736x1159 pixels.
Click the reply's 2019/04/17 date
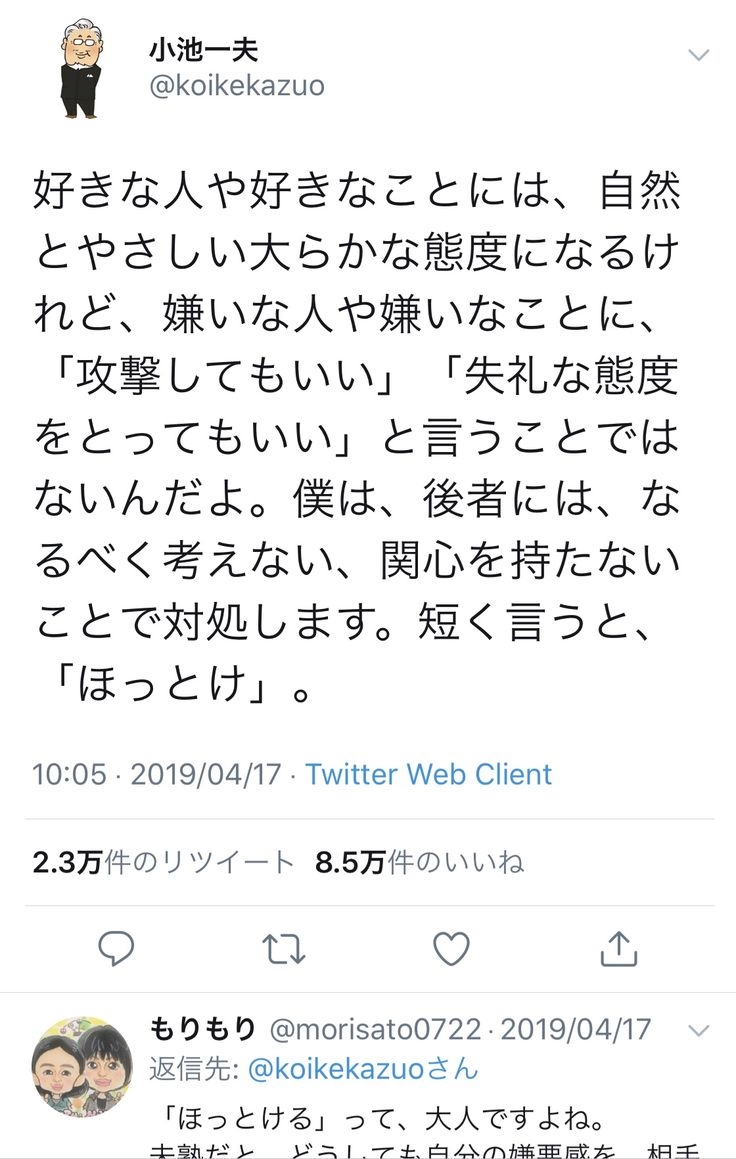(x=575, y=1028)
